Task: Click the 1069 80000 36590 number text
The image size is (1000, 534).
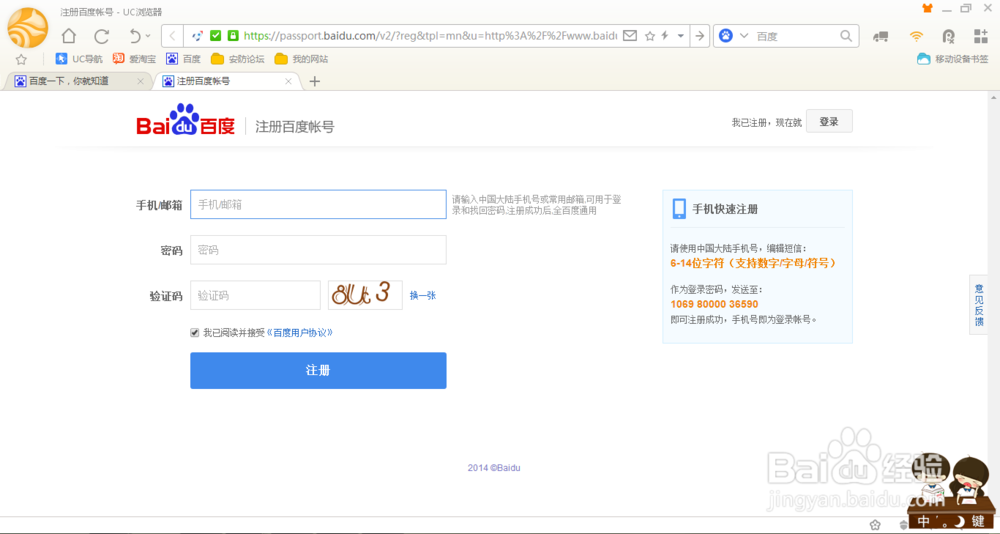Action: (714, 304)
